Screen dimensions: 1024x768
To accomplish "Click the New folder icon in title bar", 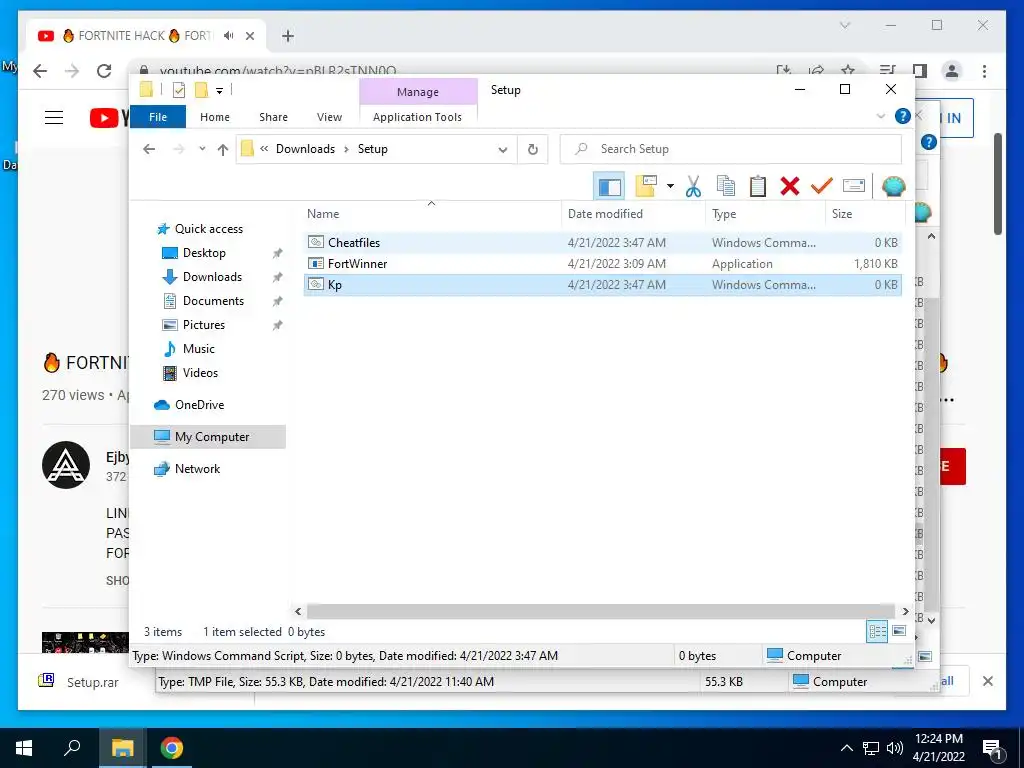I will point(201,90).
